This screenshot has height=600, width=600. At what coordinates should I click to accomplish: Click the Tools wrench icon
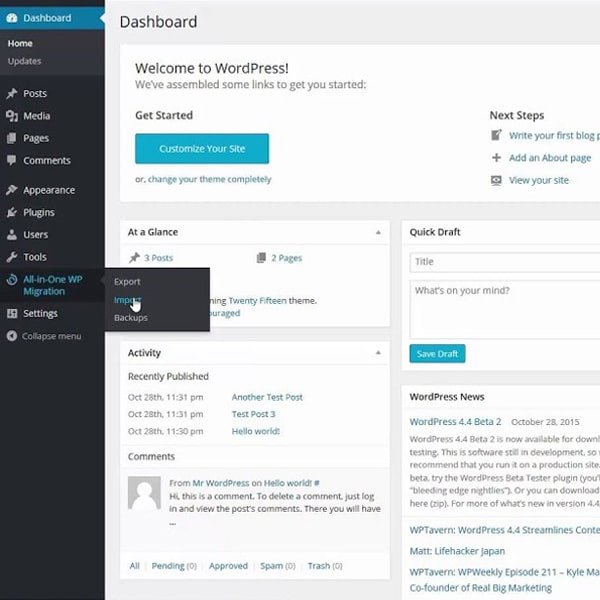click(12, 257)
